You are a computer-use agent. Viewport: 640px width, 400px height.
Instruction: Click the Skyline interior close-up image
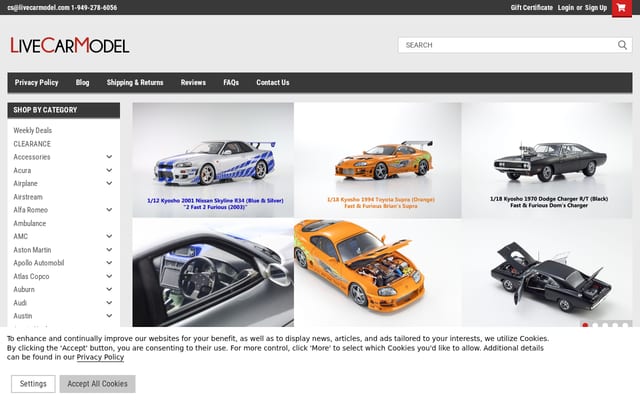point(213,272)
